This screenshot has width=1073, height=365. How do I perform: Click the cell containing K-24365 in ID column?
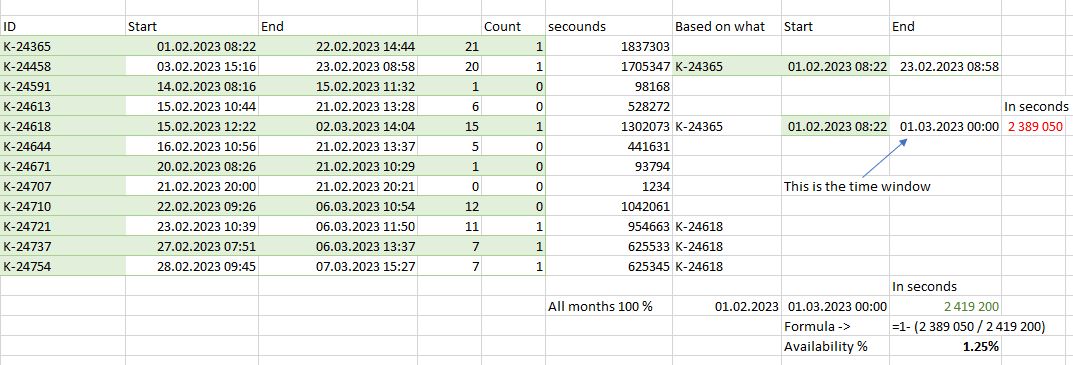[63, 47]
